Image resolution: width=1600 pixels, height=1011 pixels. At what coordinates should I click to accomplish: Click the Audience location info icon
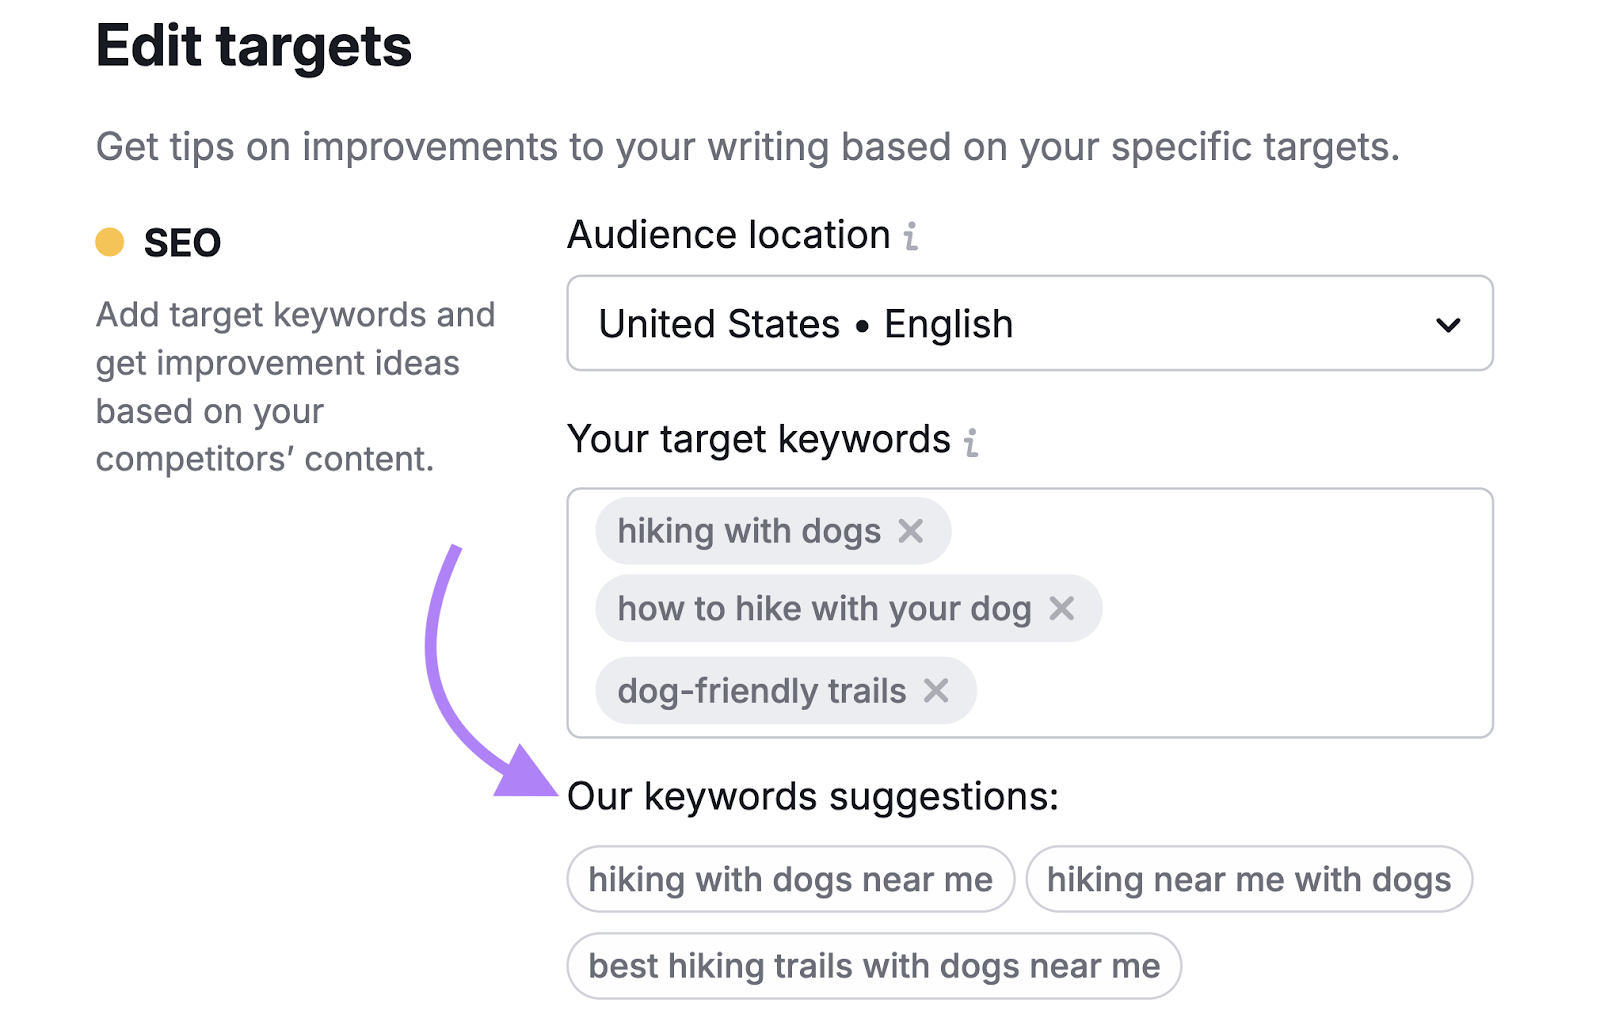909,236
